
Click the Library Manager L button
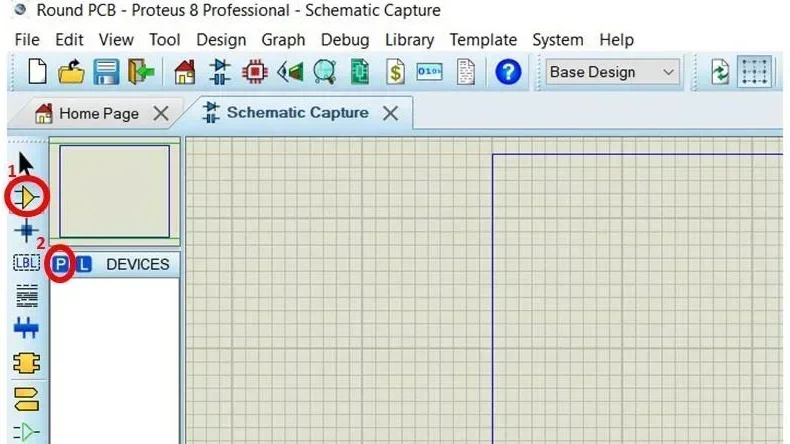84,264
